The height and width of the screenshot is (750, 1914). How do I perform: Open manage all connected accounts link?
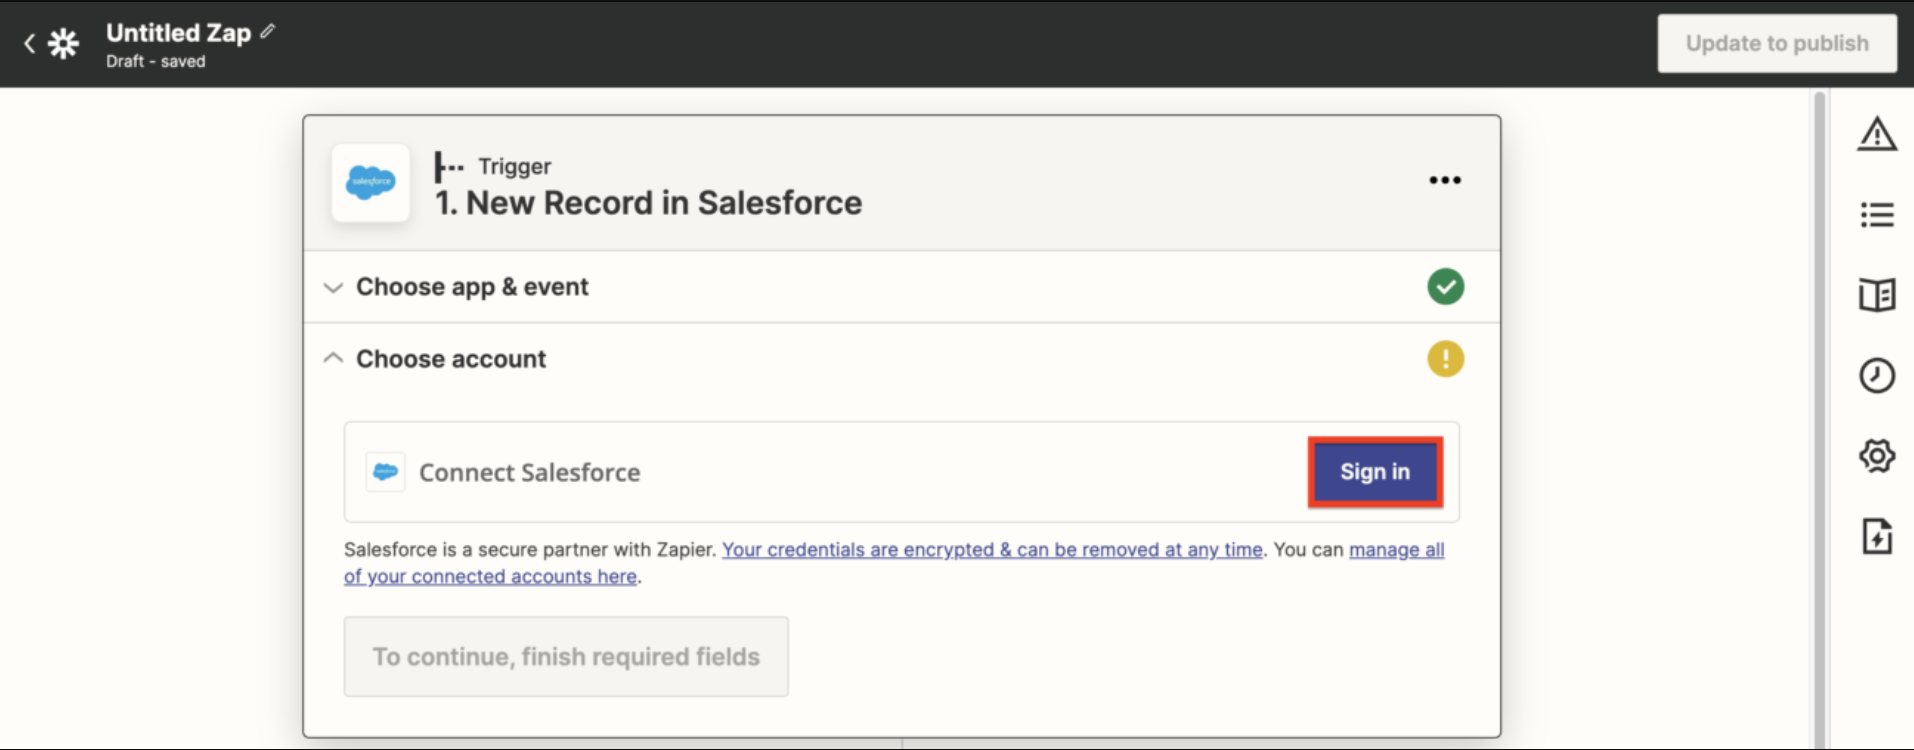1397,550
